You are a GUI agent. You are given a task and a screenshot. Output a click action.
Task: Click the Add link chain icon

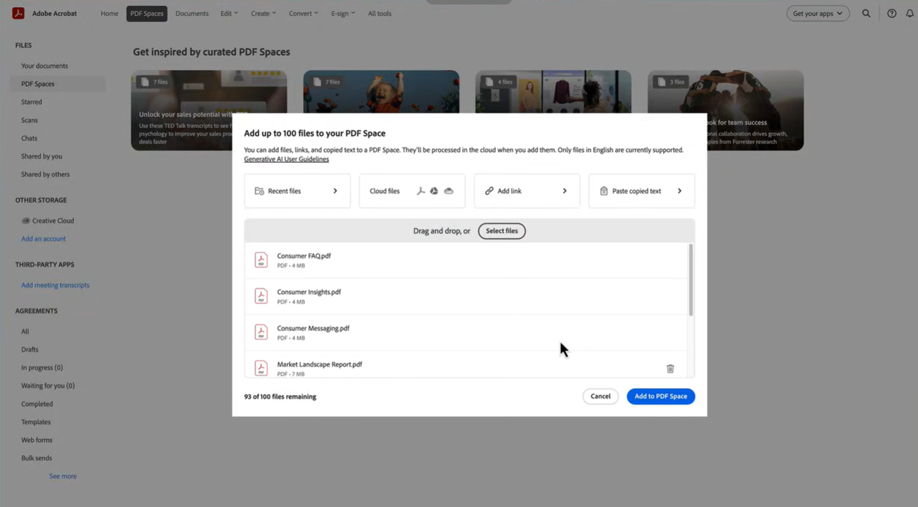(x=489, y=191)
